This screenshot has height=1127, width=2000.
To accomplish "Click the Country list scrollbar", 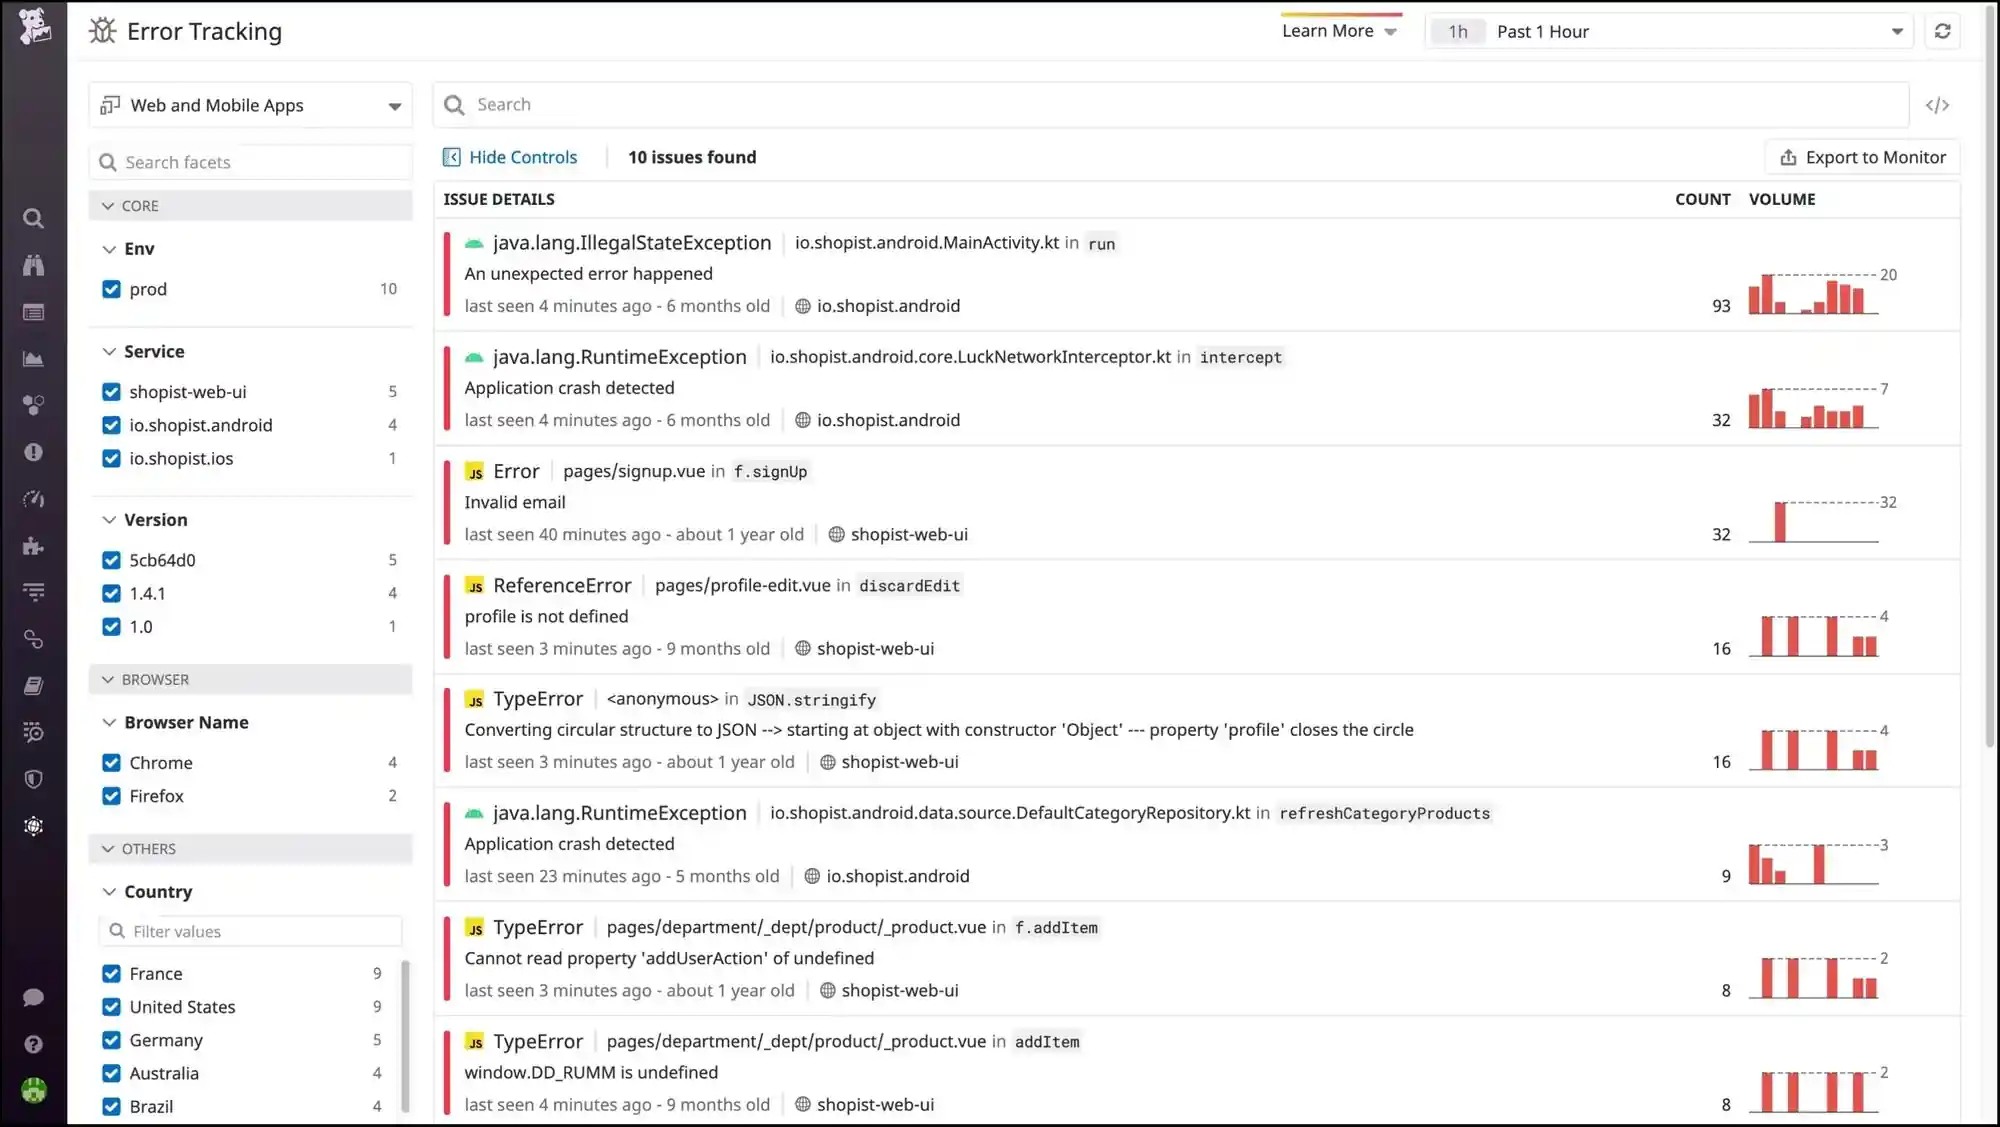I will pos(405,1035).
